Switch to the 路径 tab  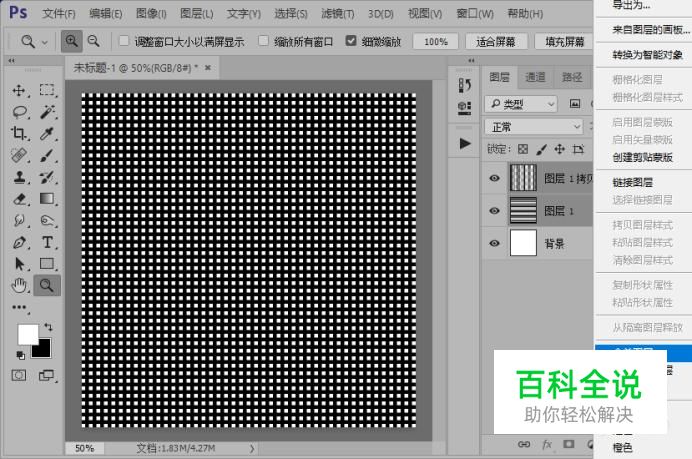coord(572,77)
